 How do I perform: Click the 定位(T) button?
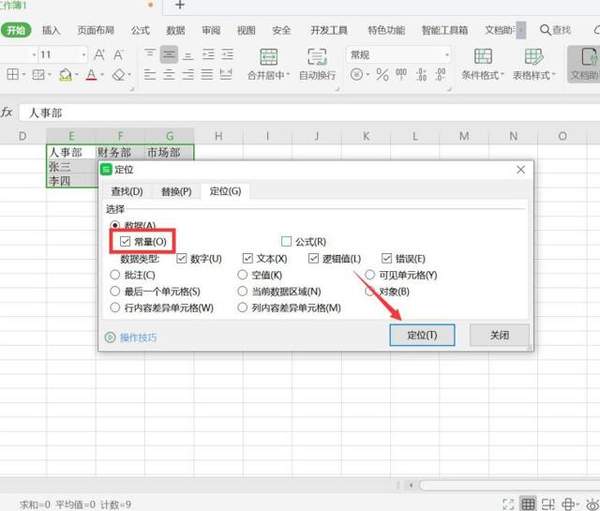[x=422, y=335]
